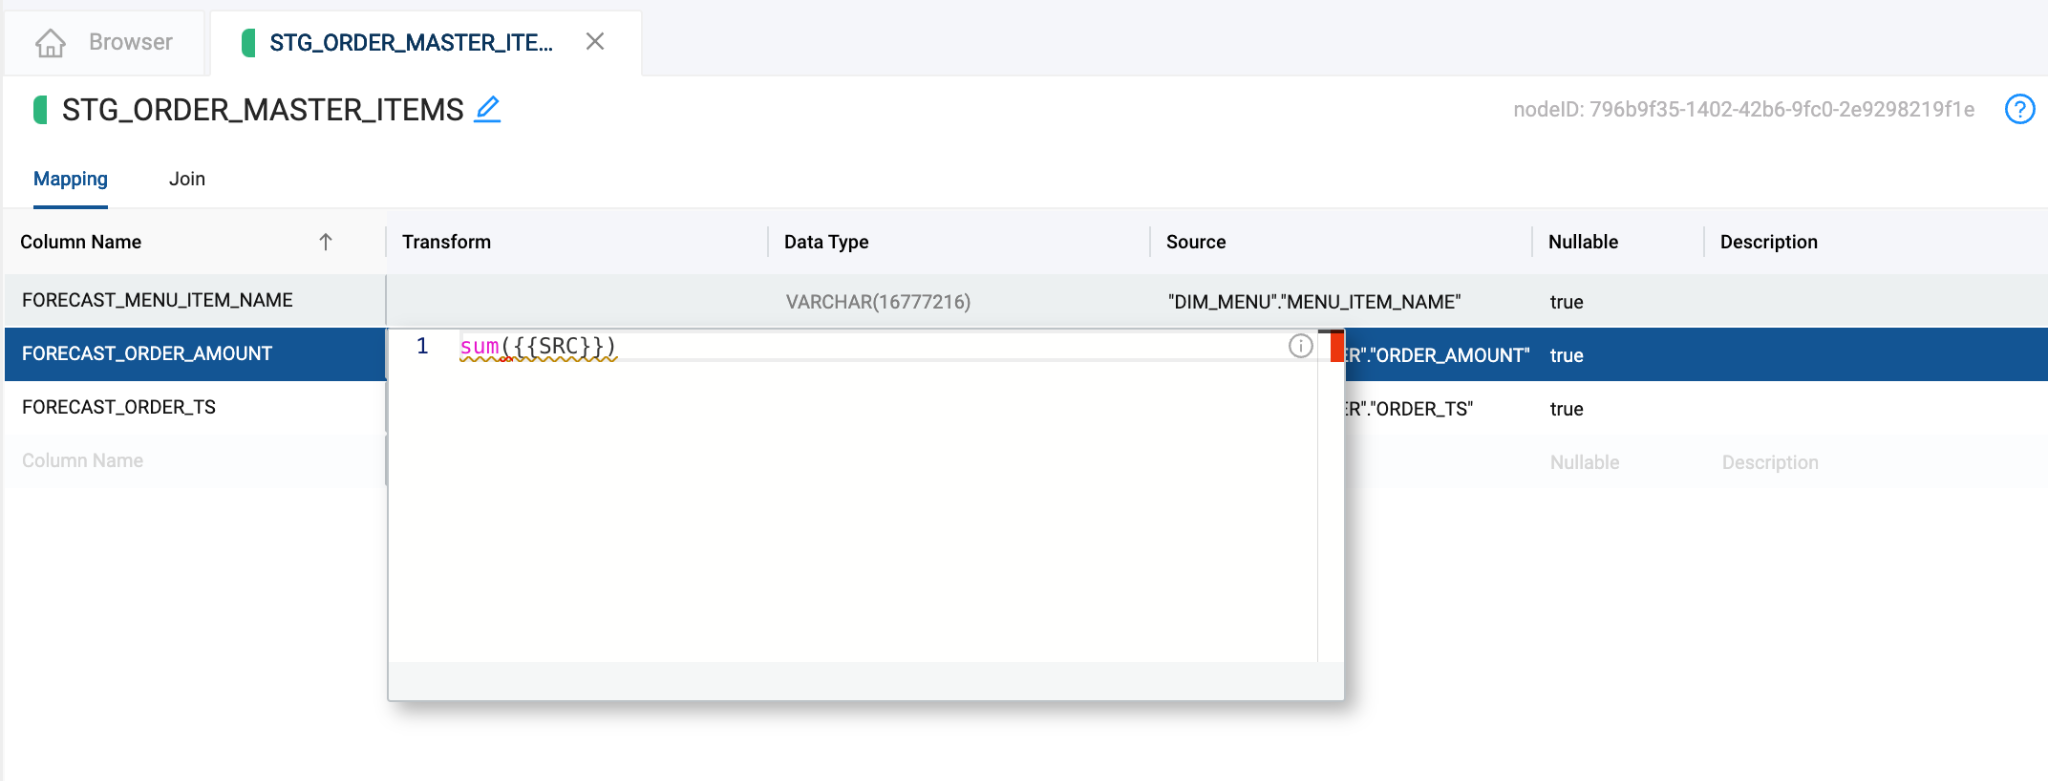Screen dimensions: 2048x781
Task: Switch to the Browser tab
Action: (x=104, y=43)
